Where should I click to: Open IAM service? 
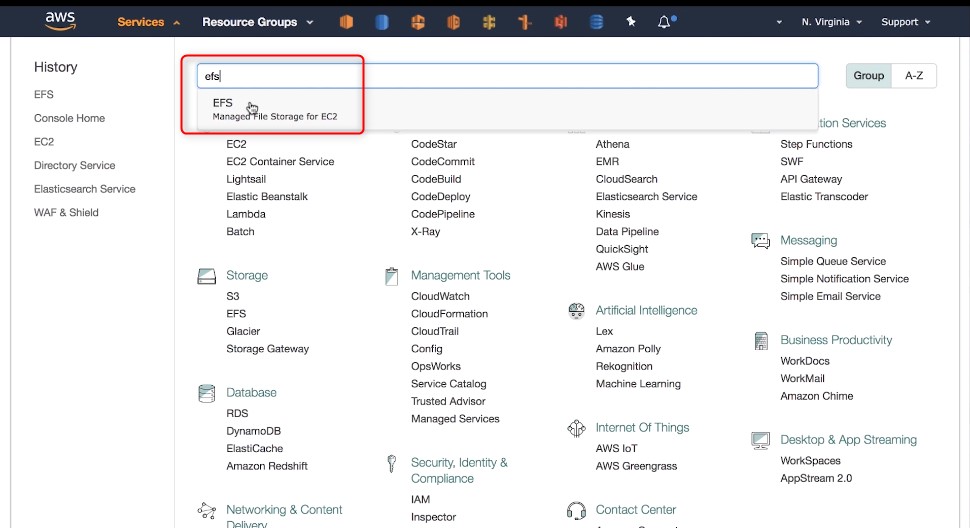coord(420,500)
